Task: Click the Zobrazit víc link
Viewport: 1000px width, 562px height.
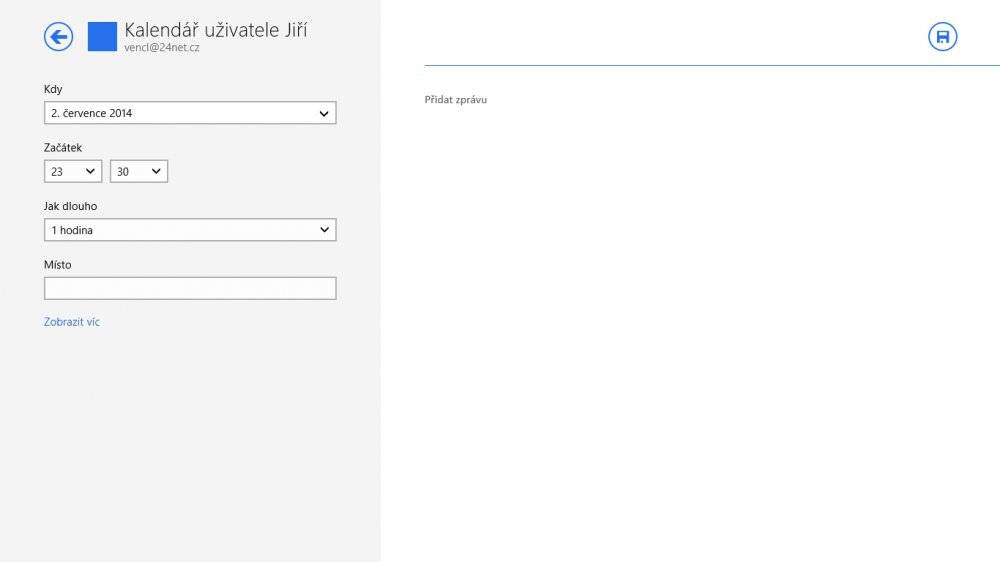Action: (x=72, y=322)
